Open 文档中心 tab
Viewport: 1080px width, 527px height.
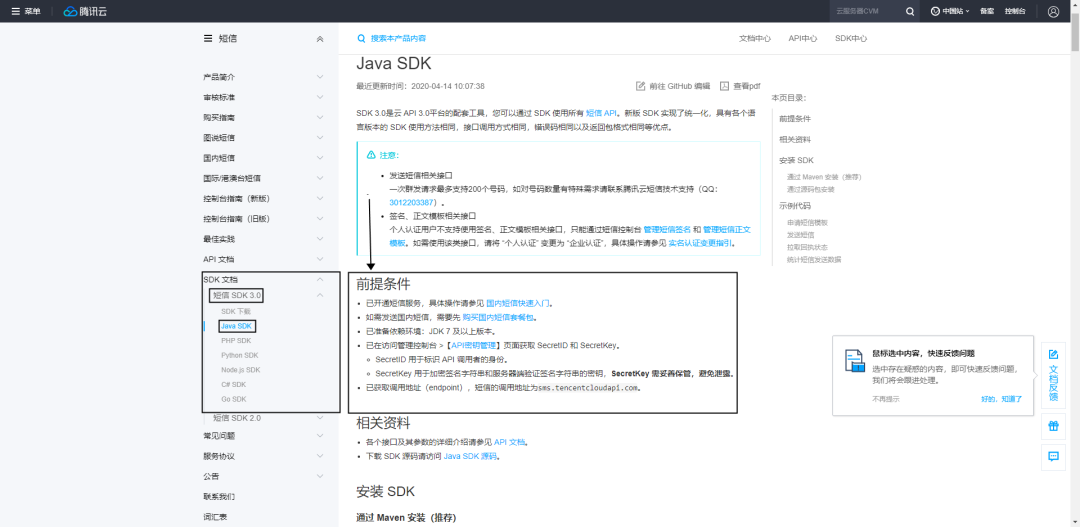755,39
